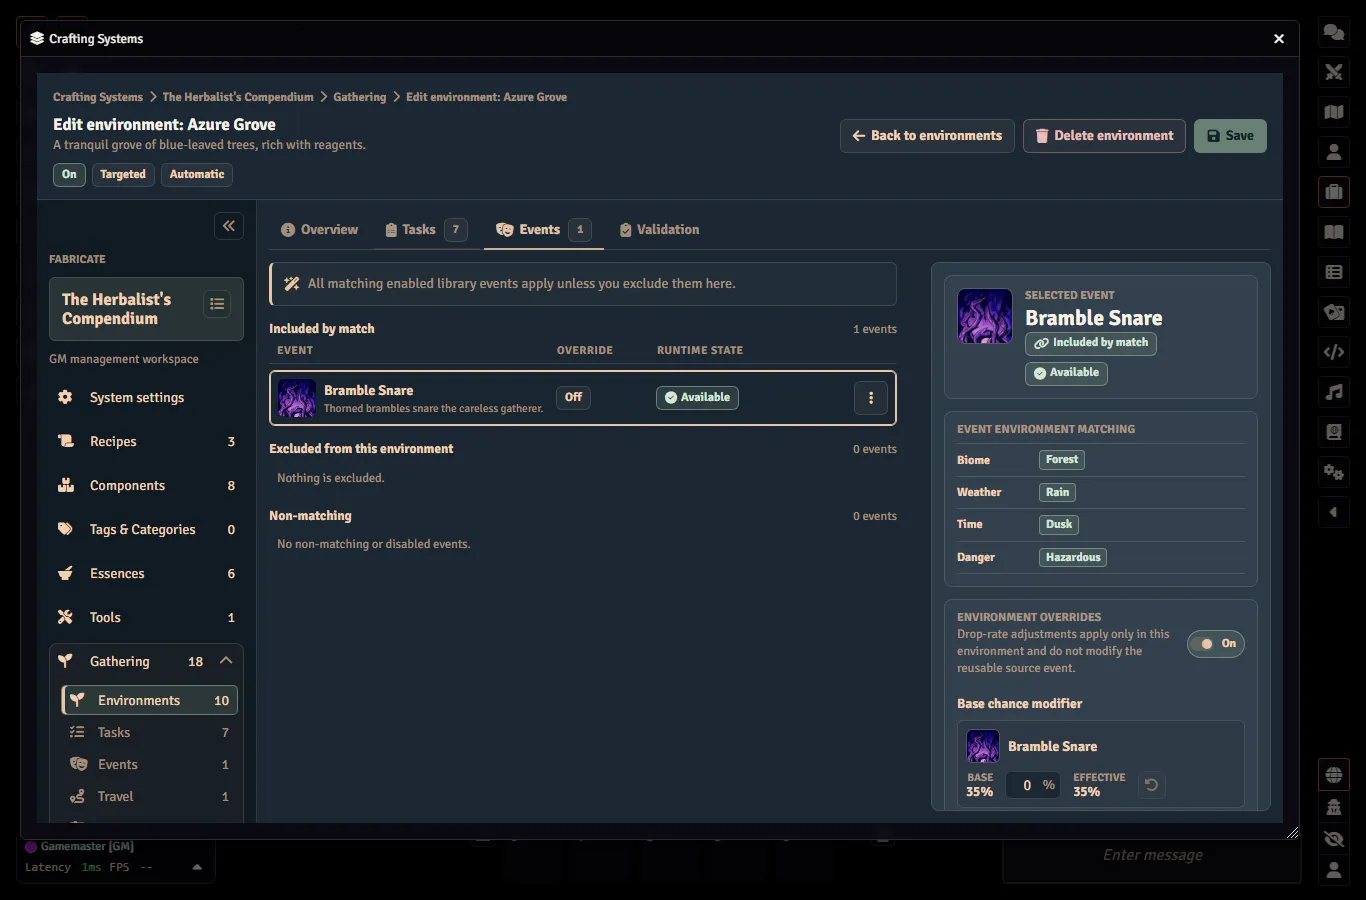Click Gathering breadcrumb link

[359, 97]
